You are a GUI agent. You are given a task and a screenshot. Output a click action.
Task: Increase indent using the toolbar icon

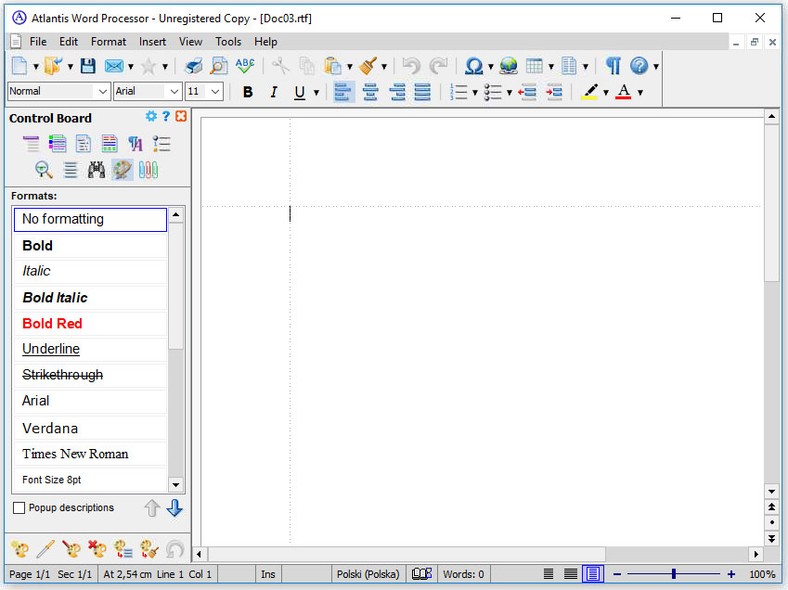(x=554, y=92)
